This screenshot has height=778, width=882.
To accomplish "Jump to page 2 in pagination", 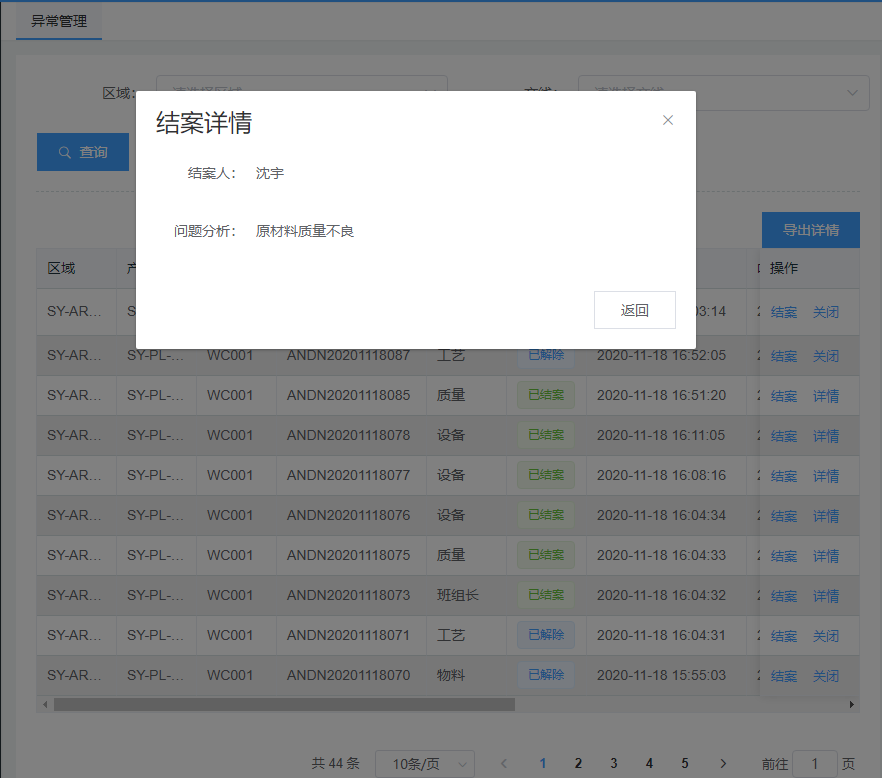I will (578, 763).
